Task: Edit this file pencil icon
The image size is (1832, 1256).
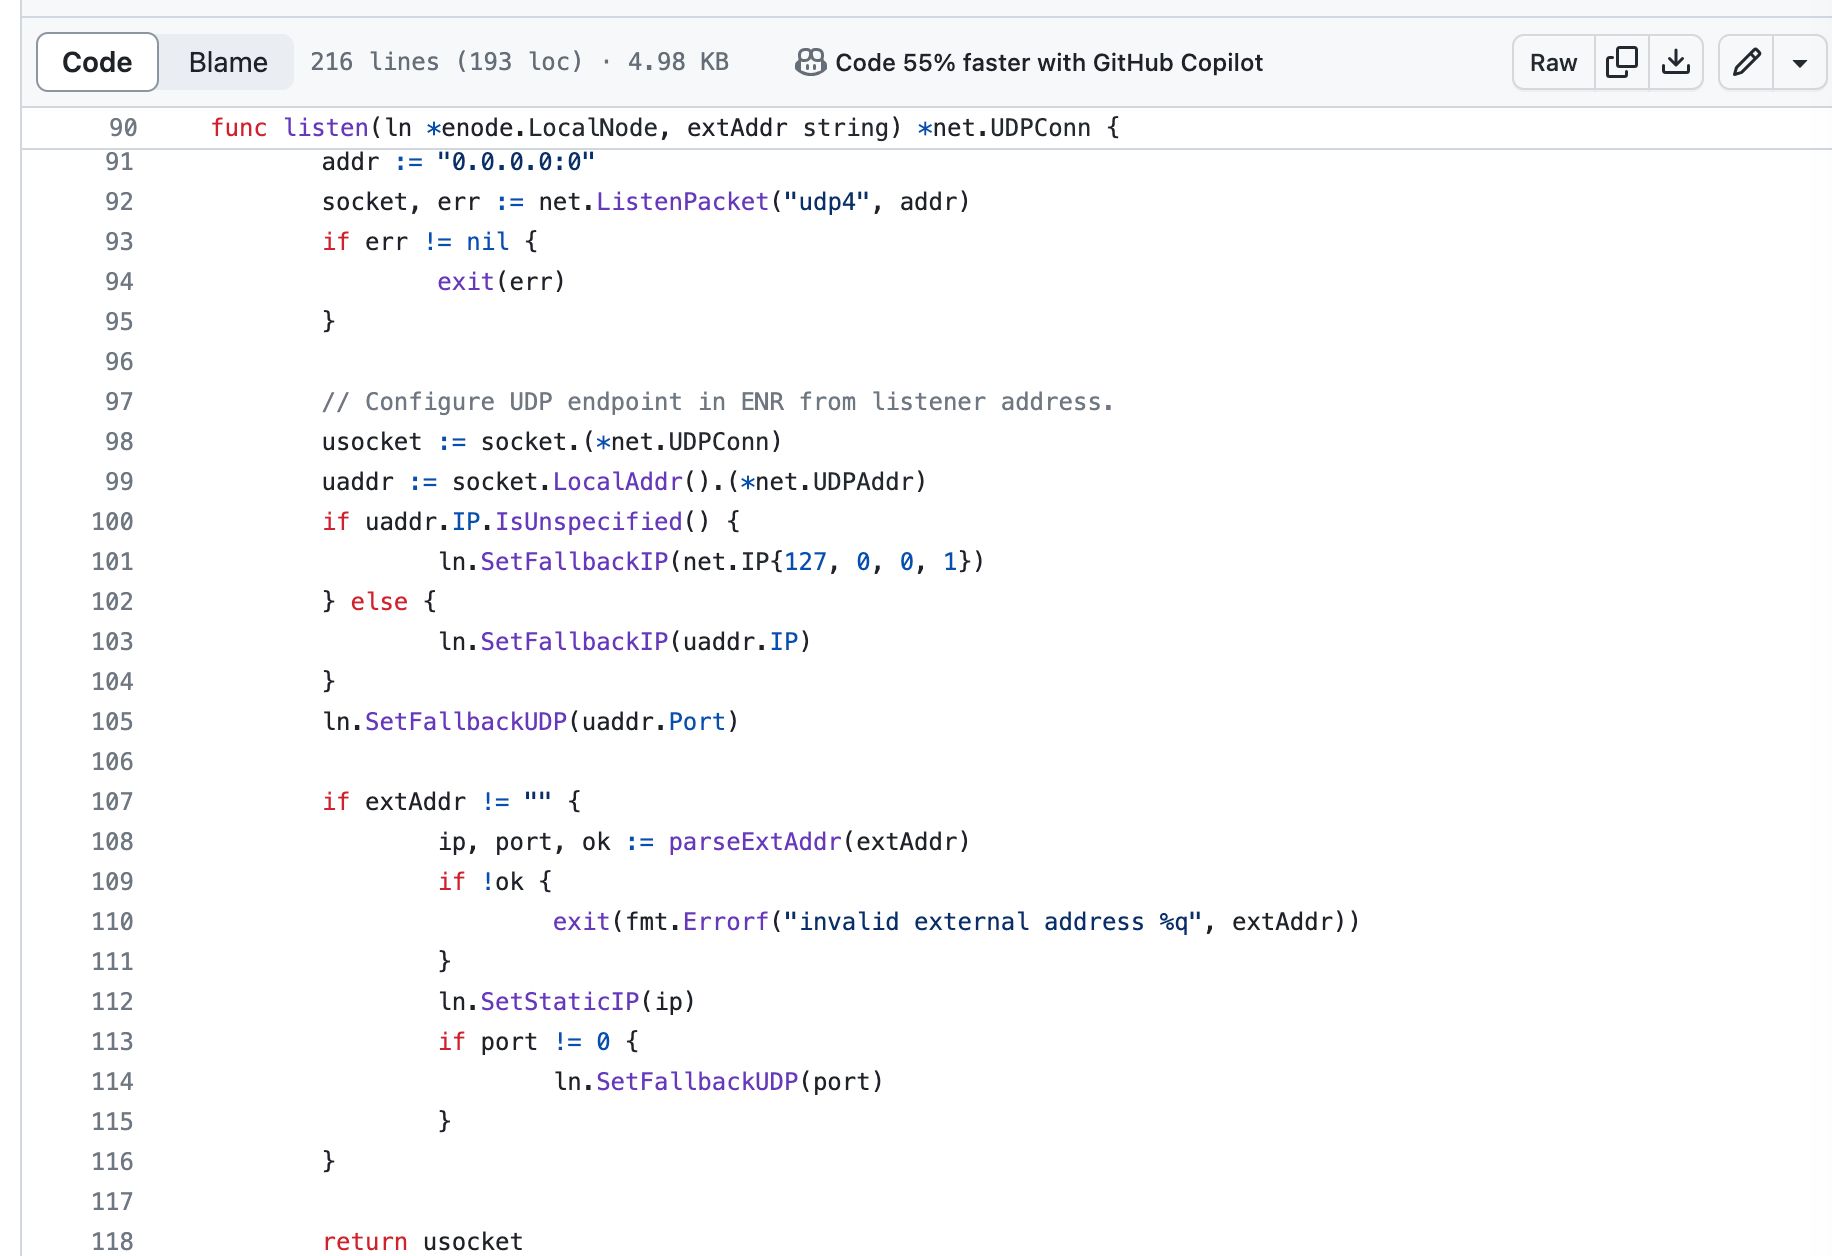Action: (x=1746, y=62)
